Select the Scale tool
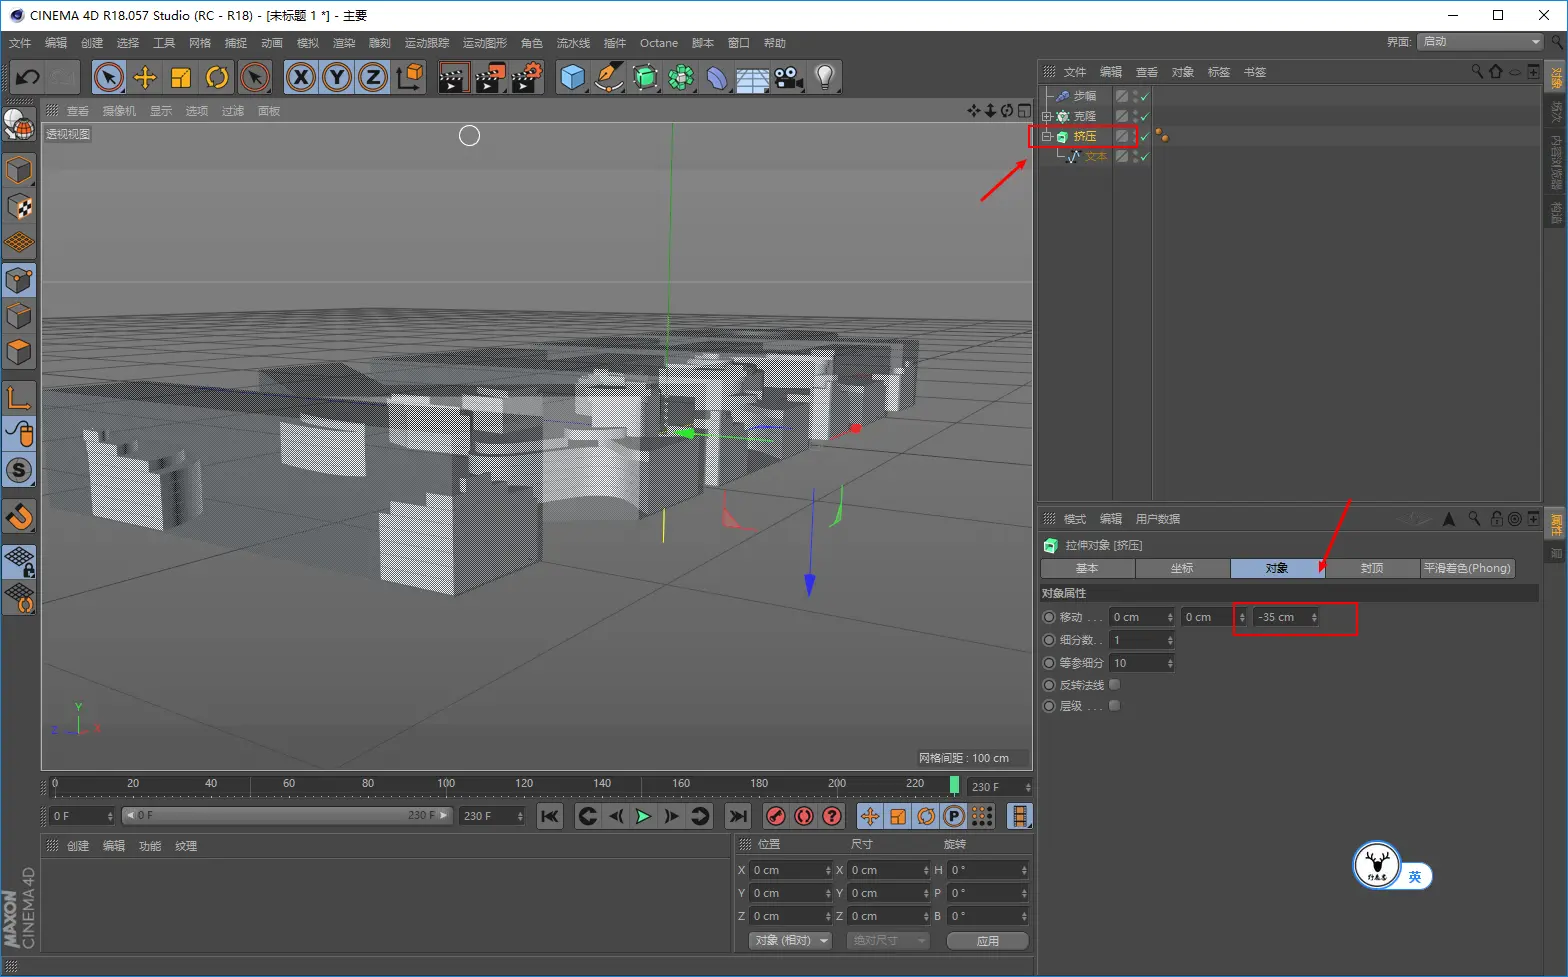This screenshot has height=977, width=1568. pyautogui.click(x=181, y=77)
